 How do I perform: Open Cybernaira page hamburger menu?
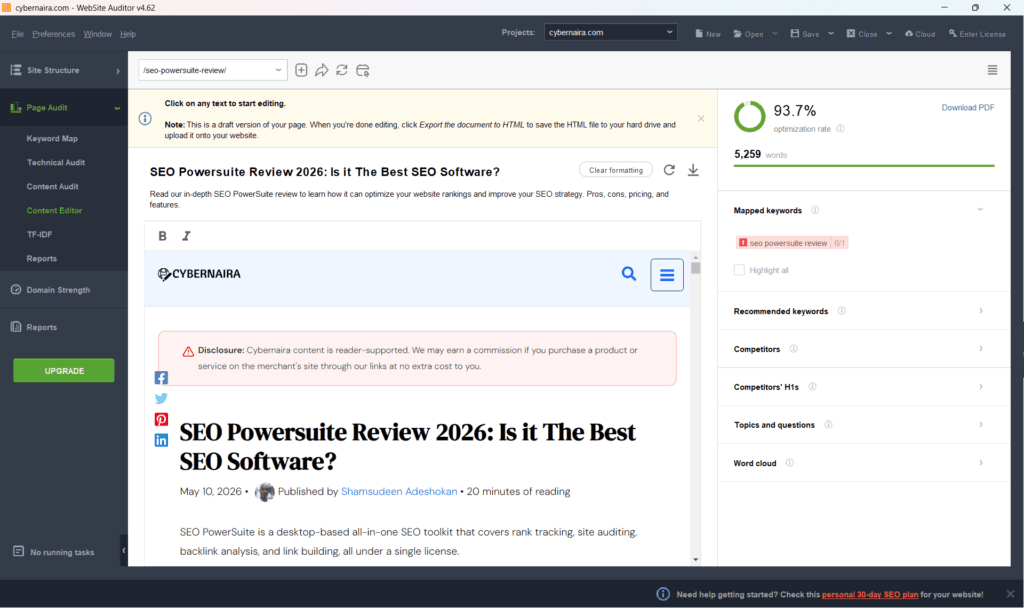pyautogui.click(x=667, y=275)
